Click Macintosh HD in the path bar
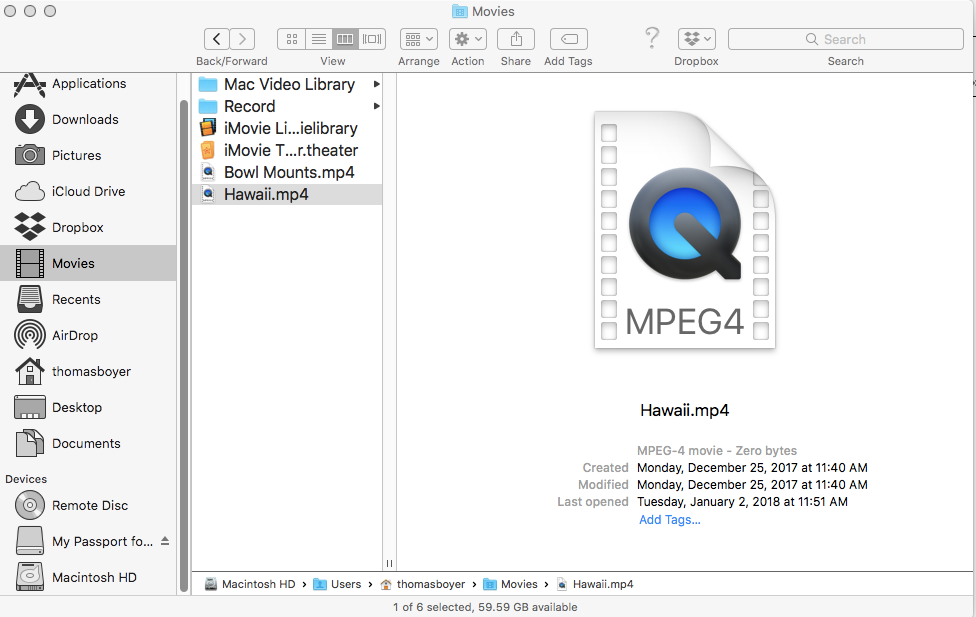This screenshot has height=617, width=976. coord(250,584)
